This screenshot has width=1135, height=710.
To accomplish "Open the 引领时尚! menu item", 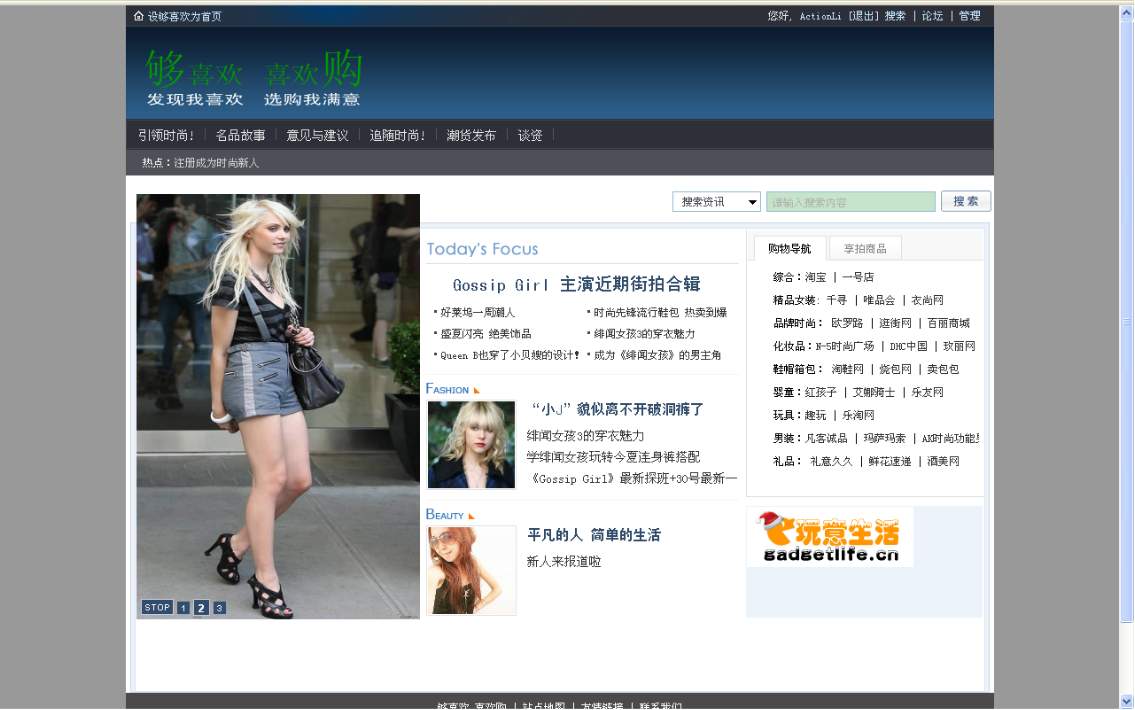I will [166, 135].
